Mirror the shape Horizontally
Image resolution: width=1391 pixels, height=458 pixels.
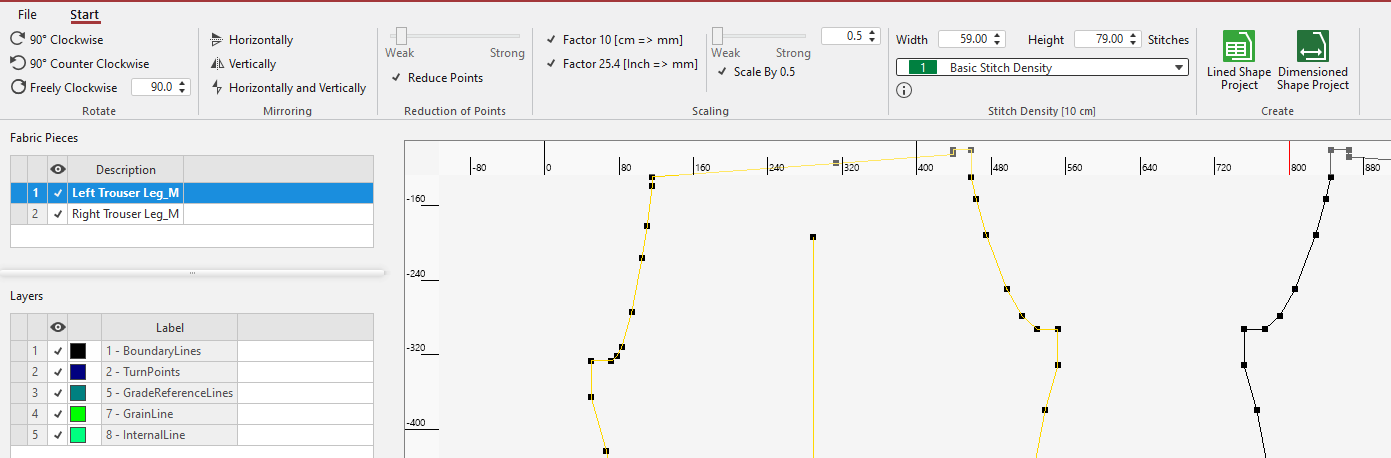tap(260, 40)
